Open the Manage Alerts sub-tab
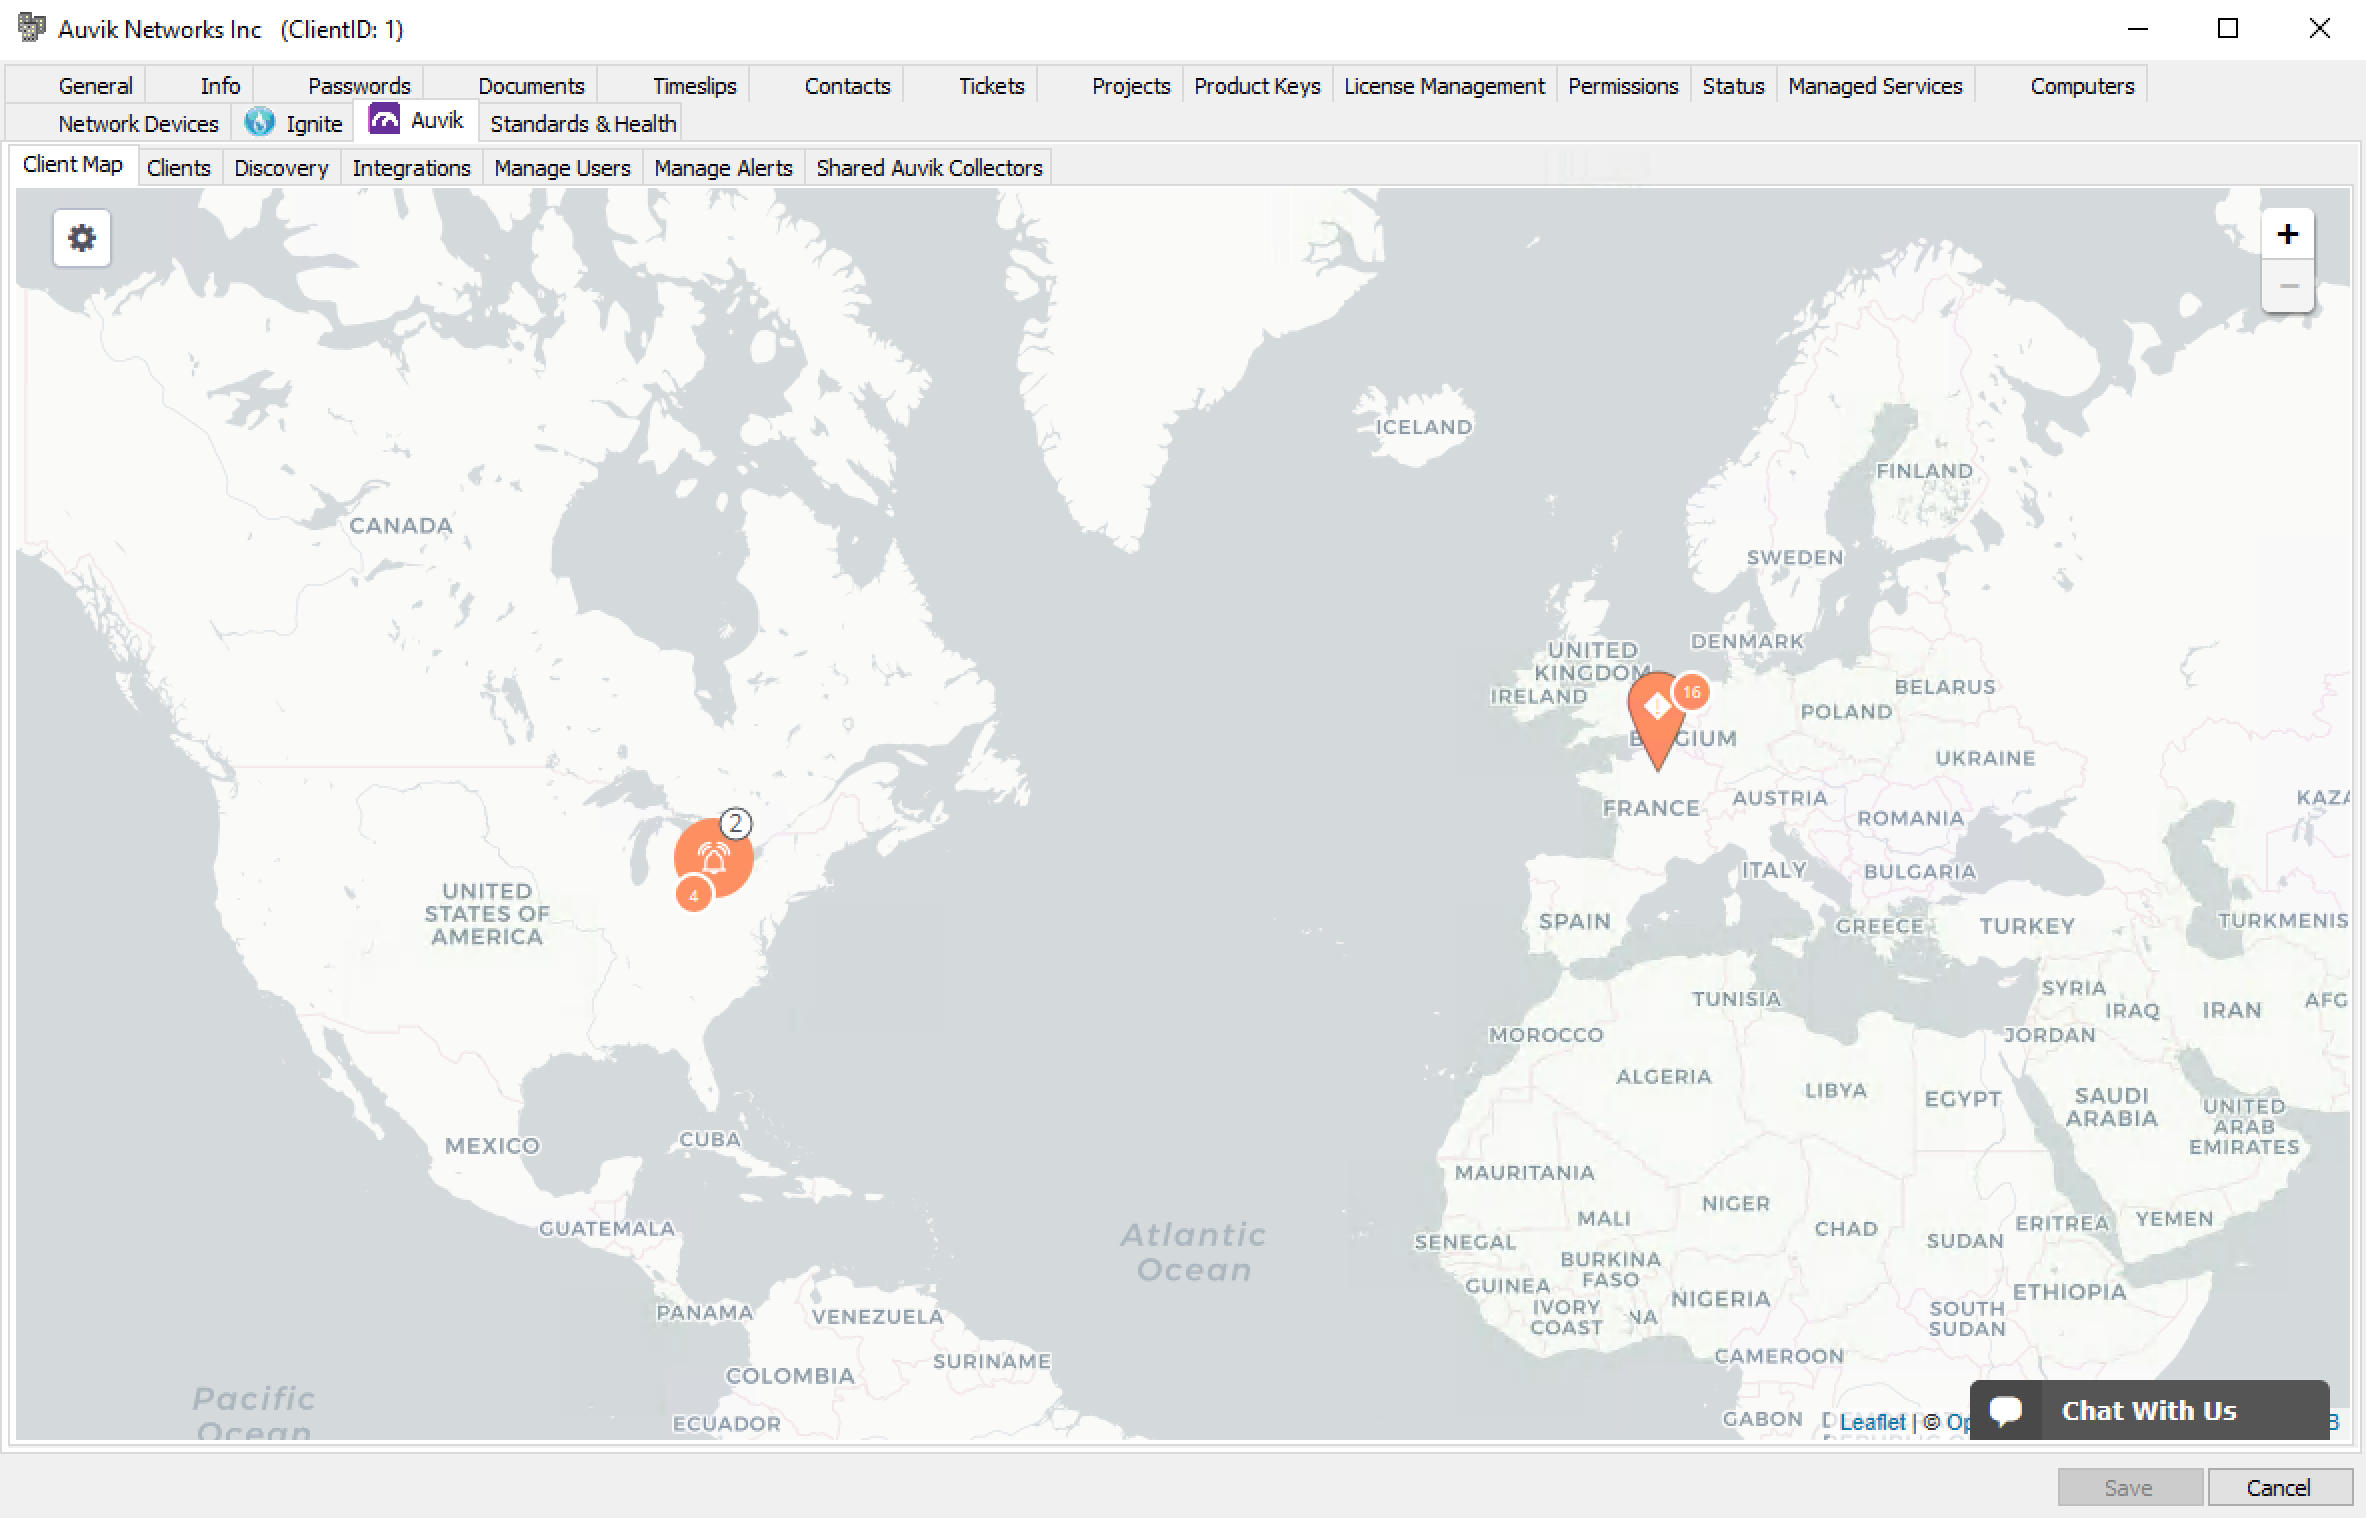 pyautogui.click(x=723, y=168)
